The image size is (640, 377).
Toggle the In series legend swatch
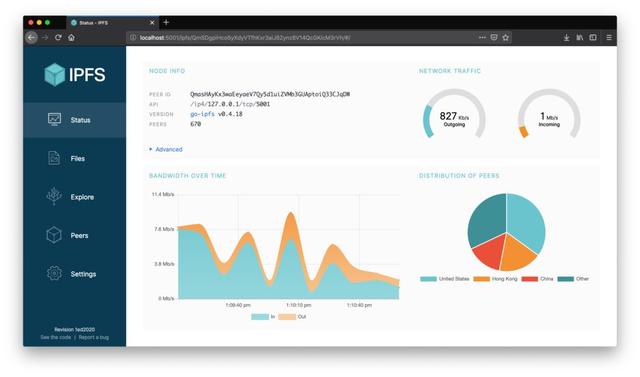click(x=260, y=317)
